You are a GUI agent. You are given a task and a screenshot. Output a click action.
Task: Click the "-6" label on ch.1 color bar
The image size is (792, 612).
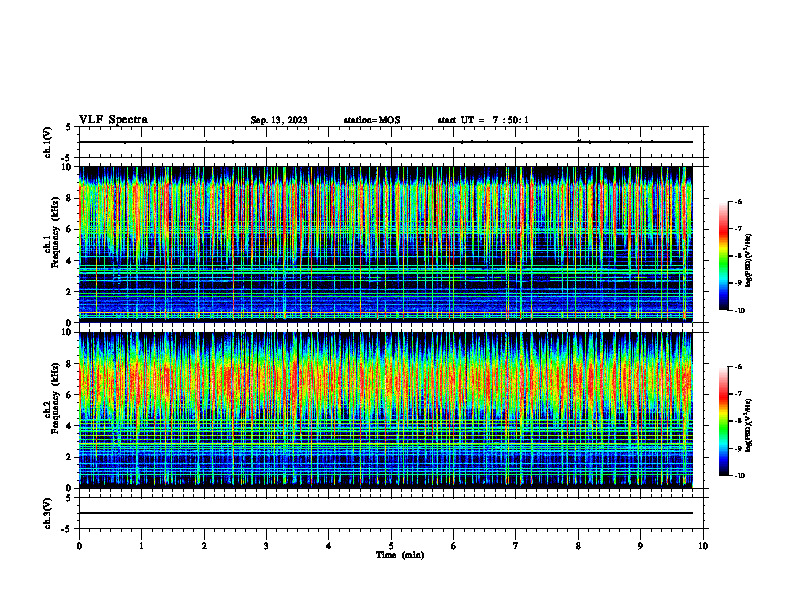pos(738,201)
